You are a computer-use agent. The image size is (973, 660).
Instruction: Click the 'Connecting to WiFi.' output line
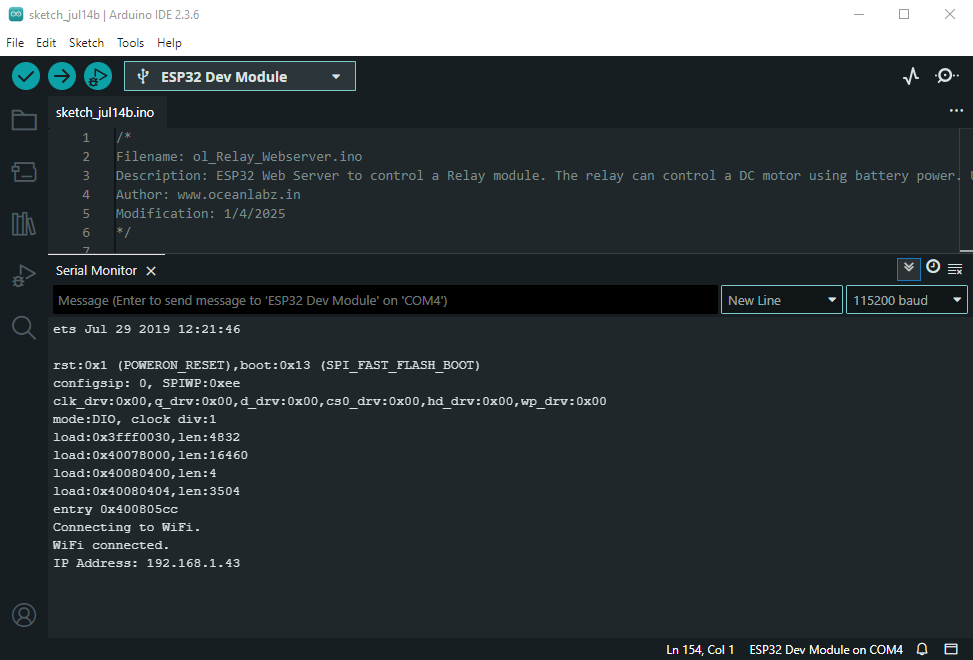[127, 527]
